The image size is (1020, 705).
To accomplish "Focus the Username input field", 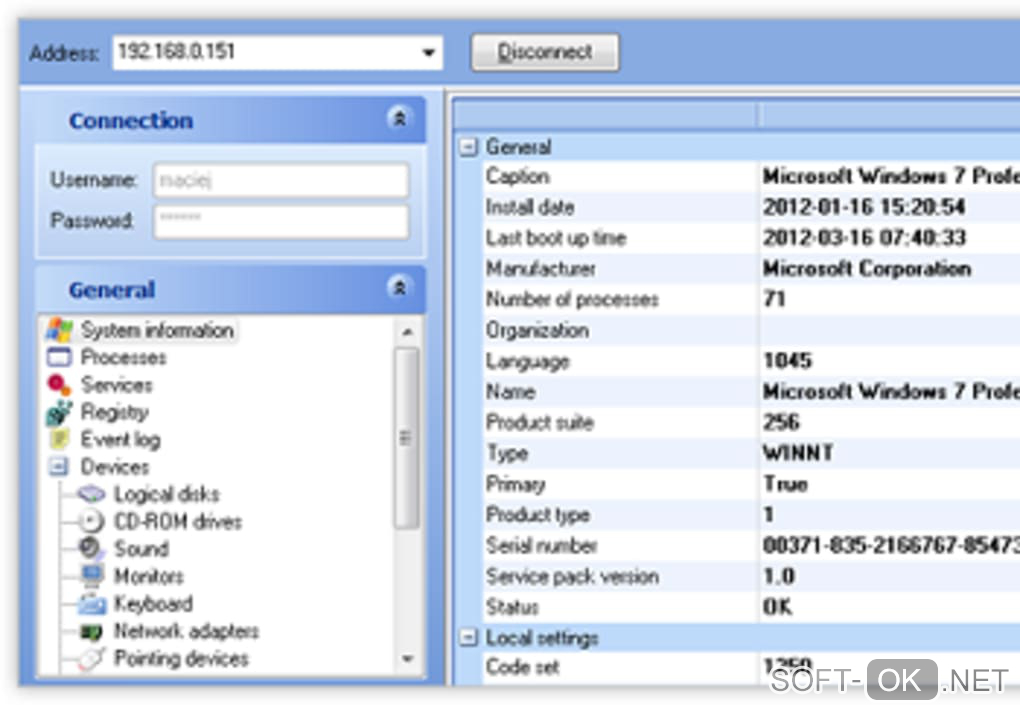I will click(281, 180).
